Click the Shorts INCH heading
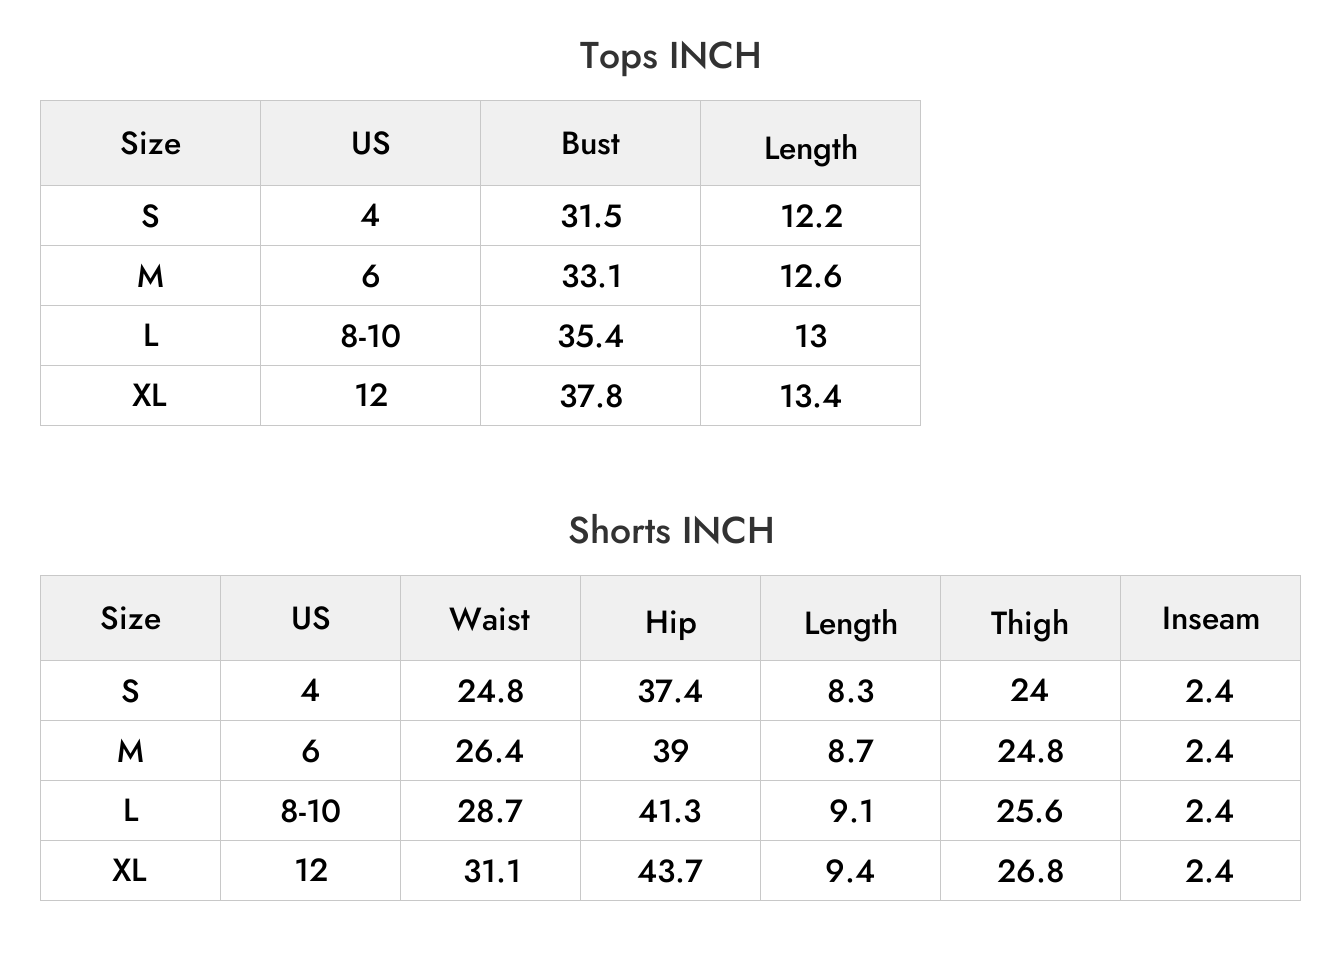 [x=670, y=530]
